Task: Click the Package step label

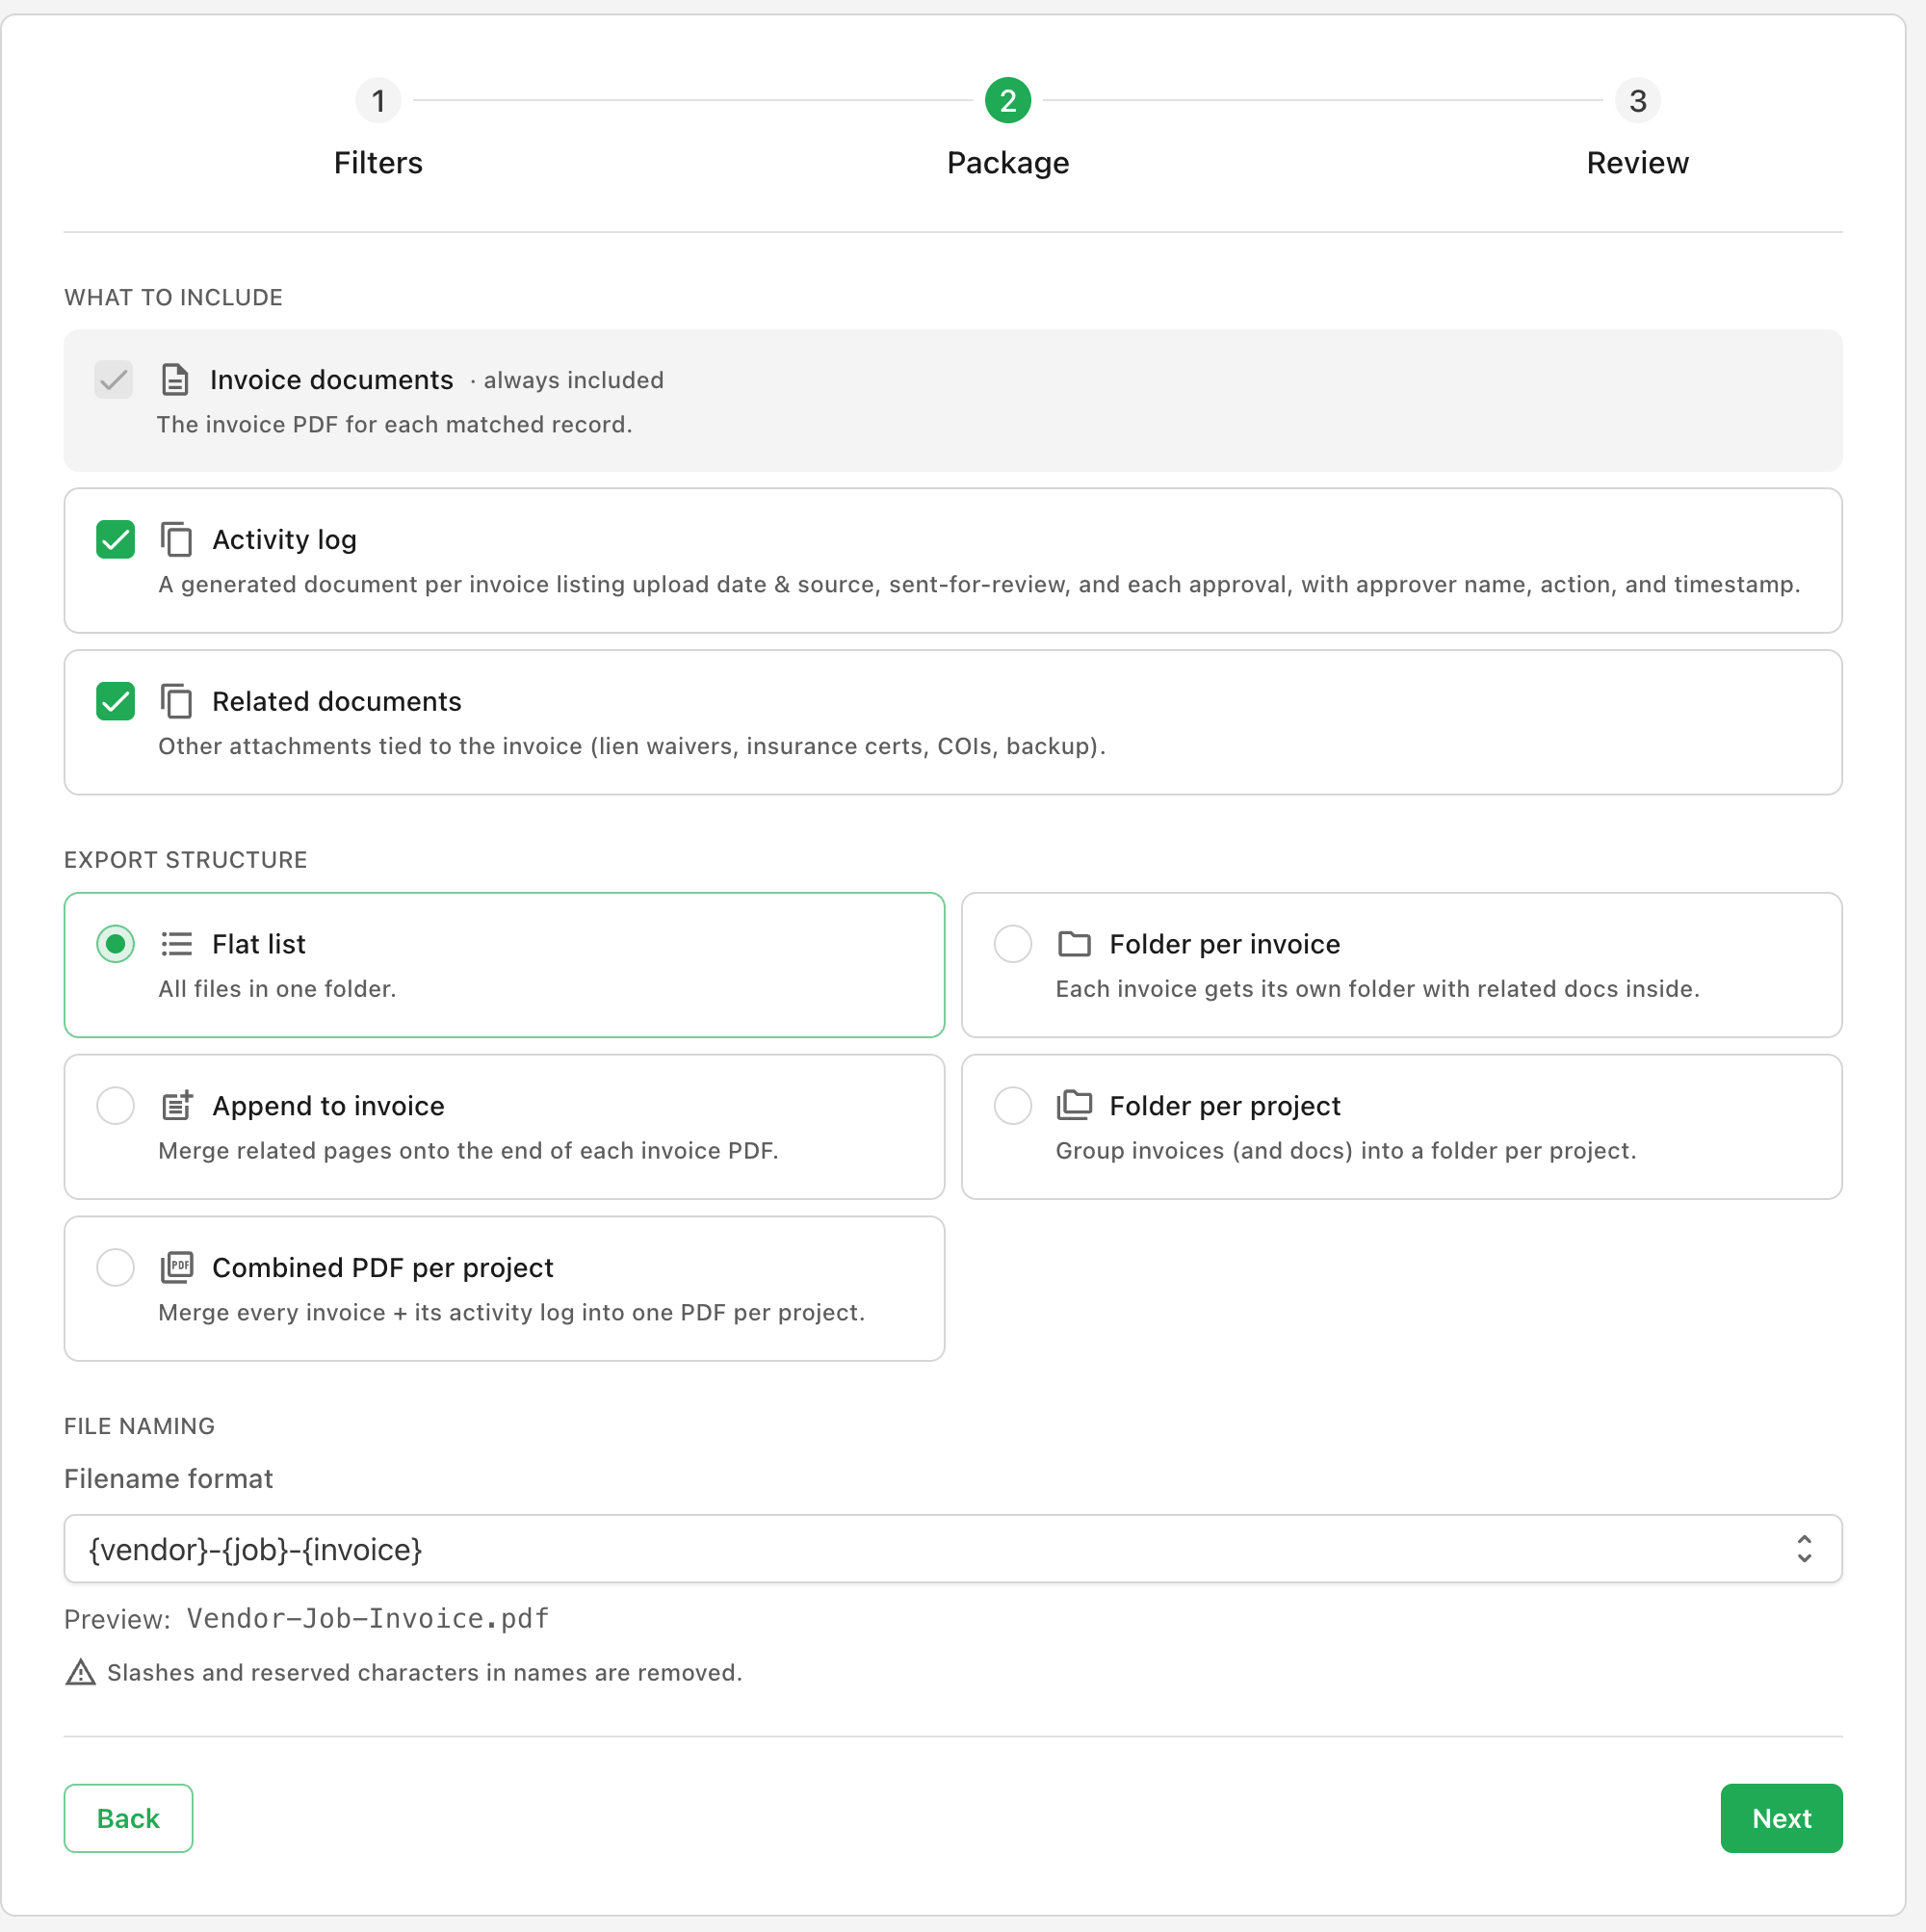Action: 1008,163
